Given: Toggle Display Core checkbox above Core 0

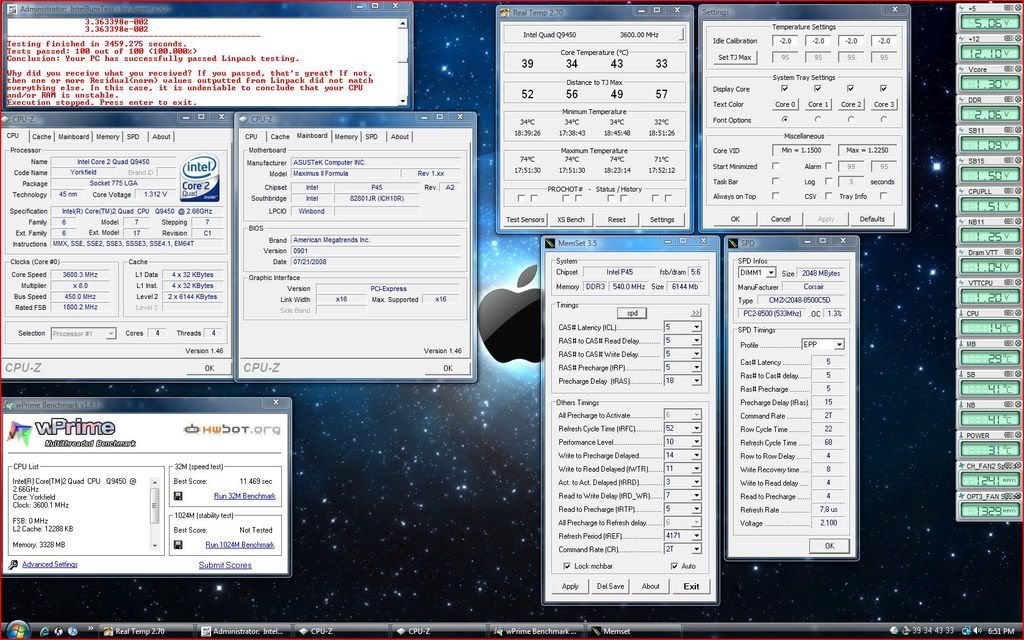Looking at the screenshot, I should [x=784, y=88].
